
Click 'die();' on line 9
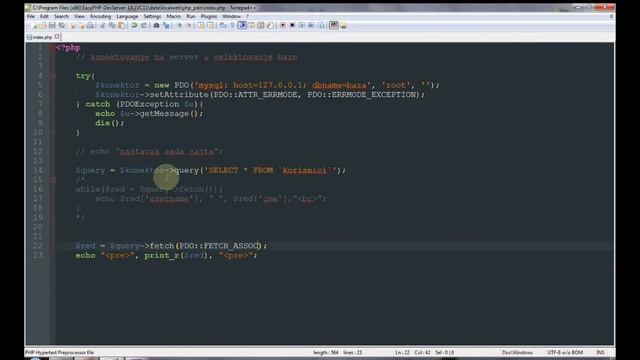109,123
